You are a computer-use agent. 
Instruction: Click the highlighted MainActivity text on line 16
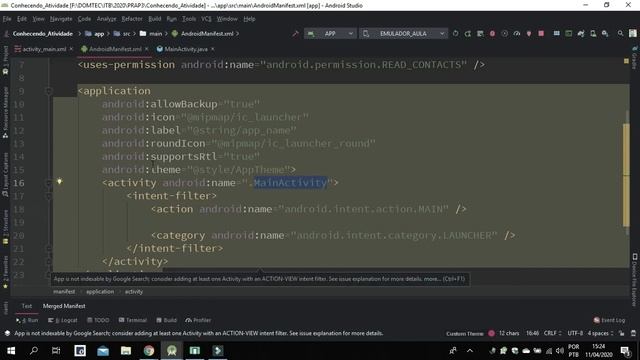pos(290,183)
